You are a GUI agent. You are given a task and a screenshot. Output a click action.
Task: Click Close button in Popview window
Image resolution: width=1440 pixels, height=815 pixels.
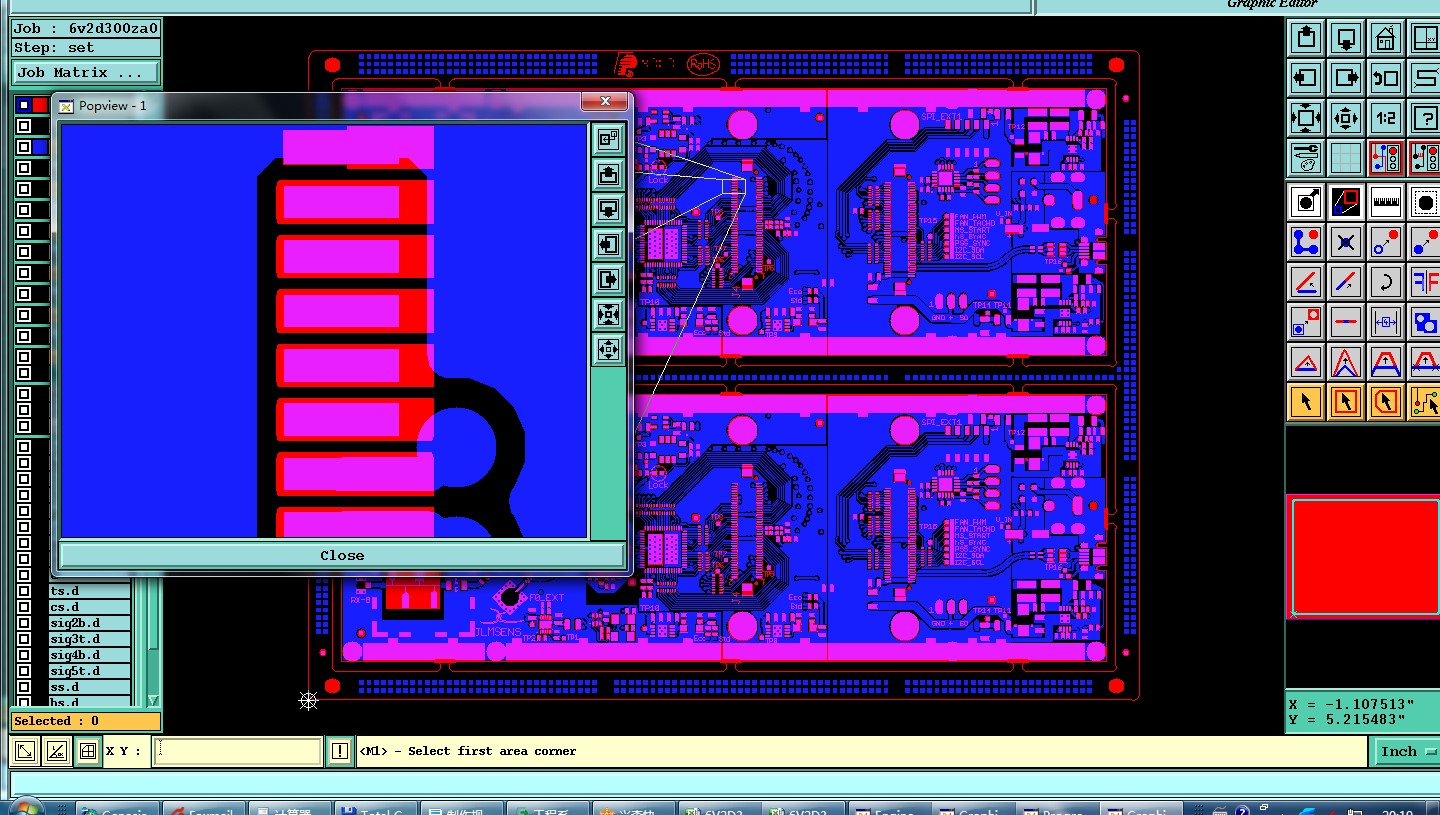[x=341, y=555]
